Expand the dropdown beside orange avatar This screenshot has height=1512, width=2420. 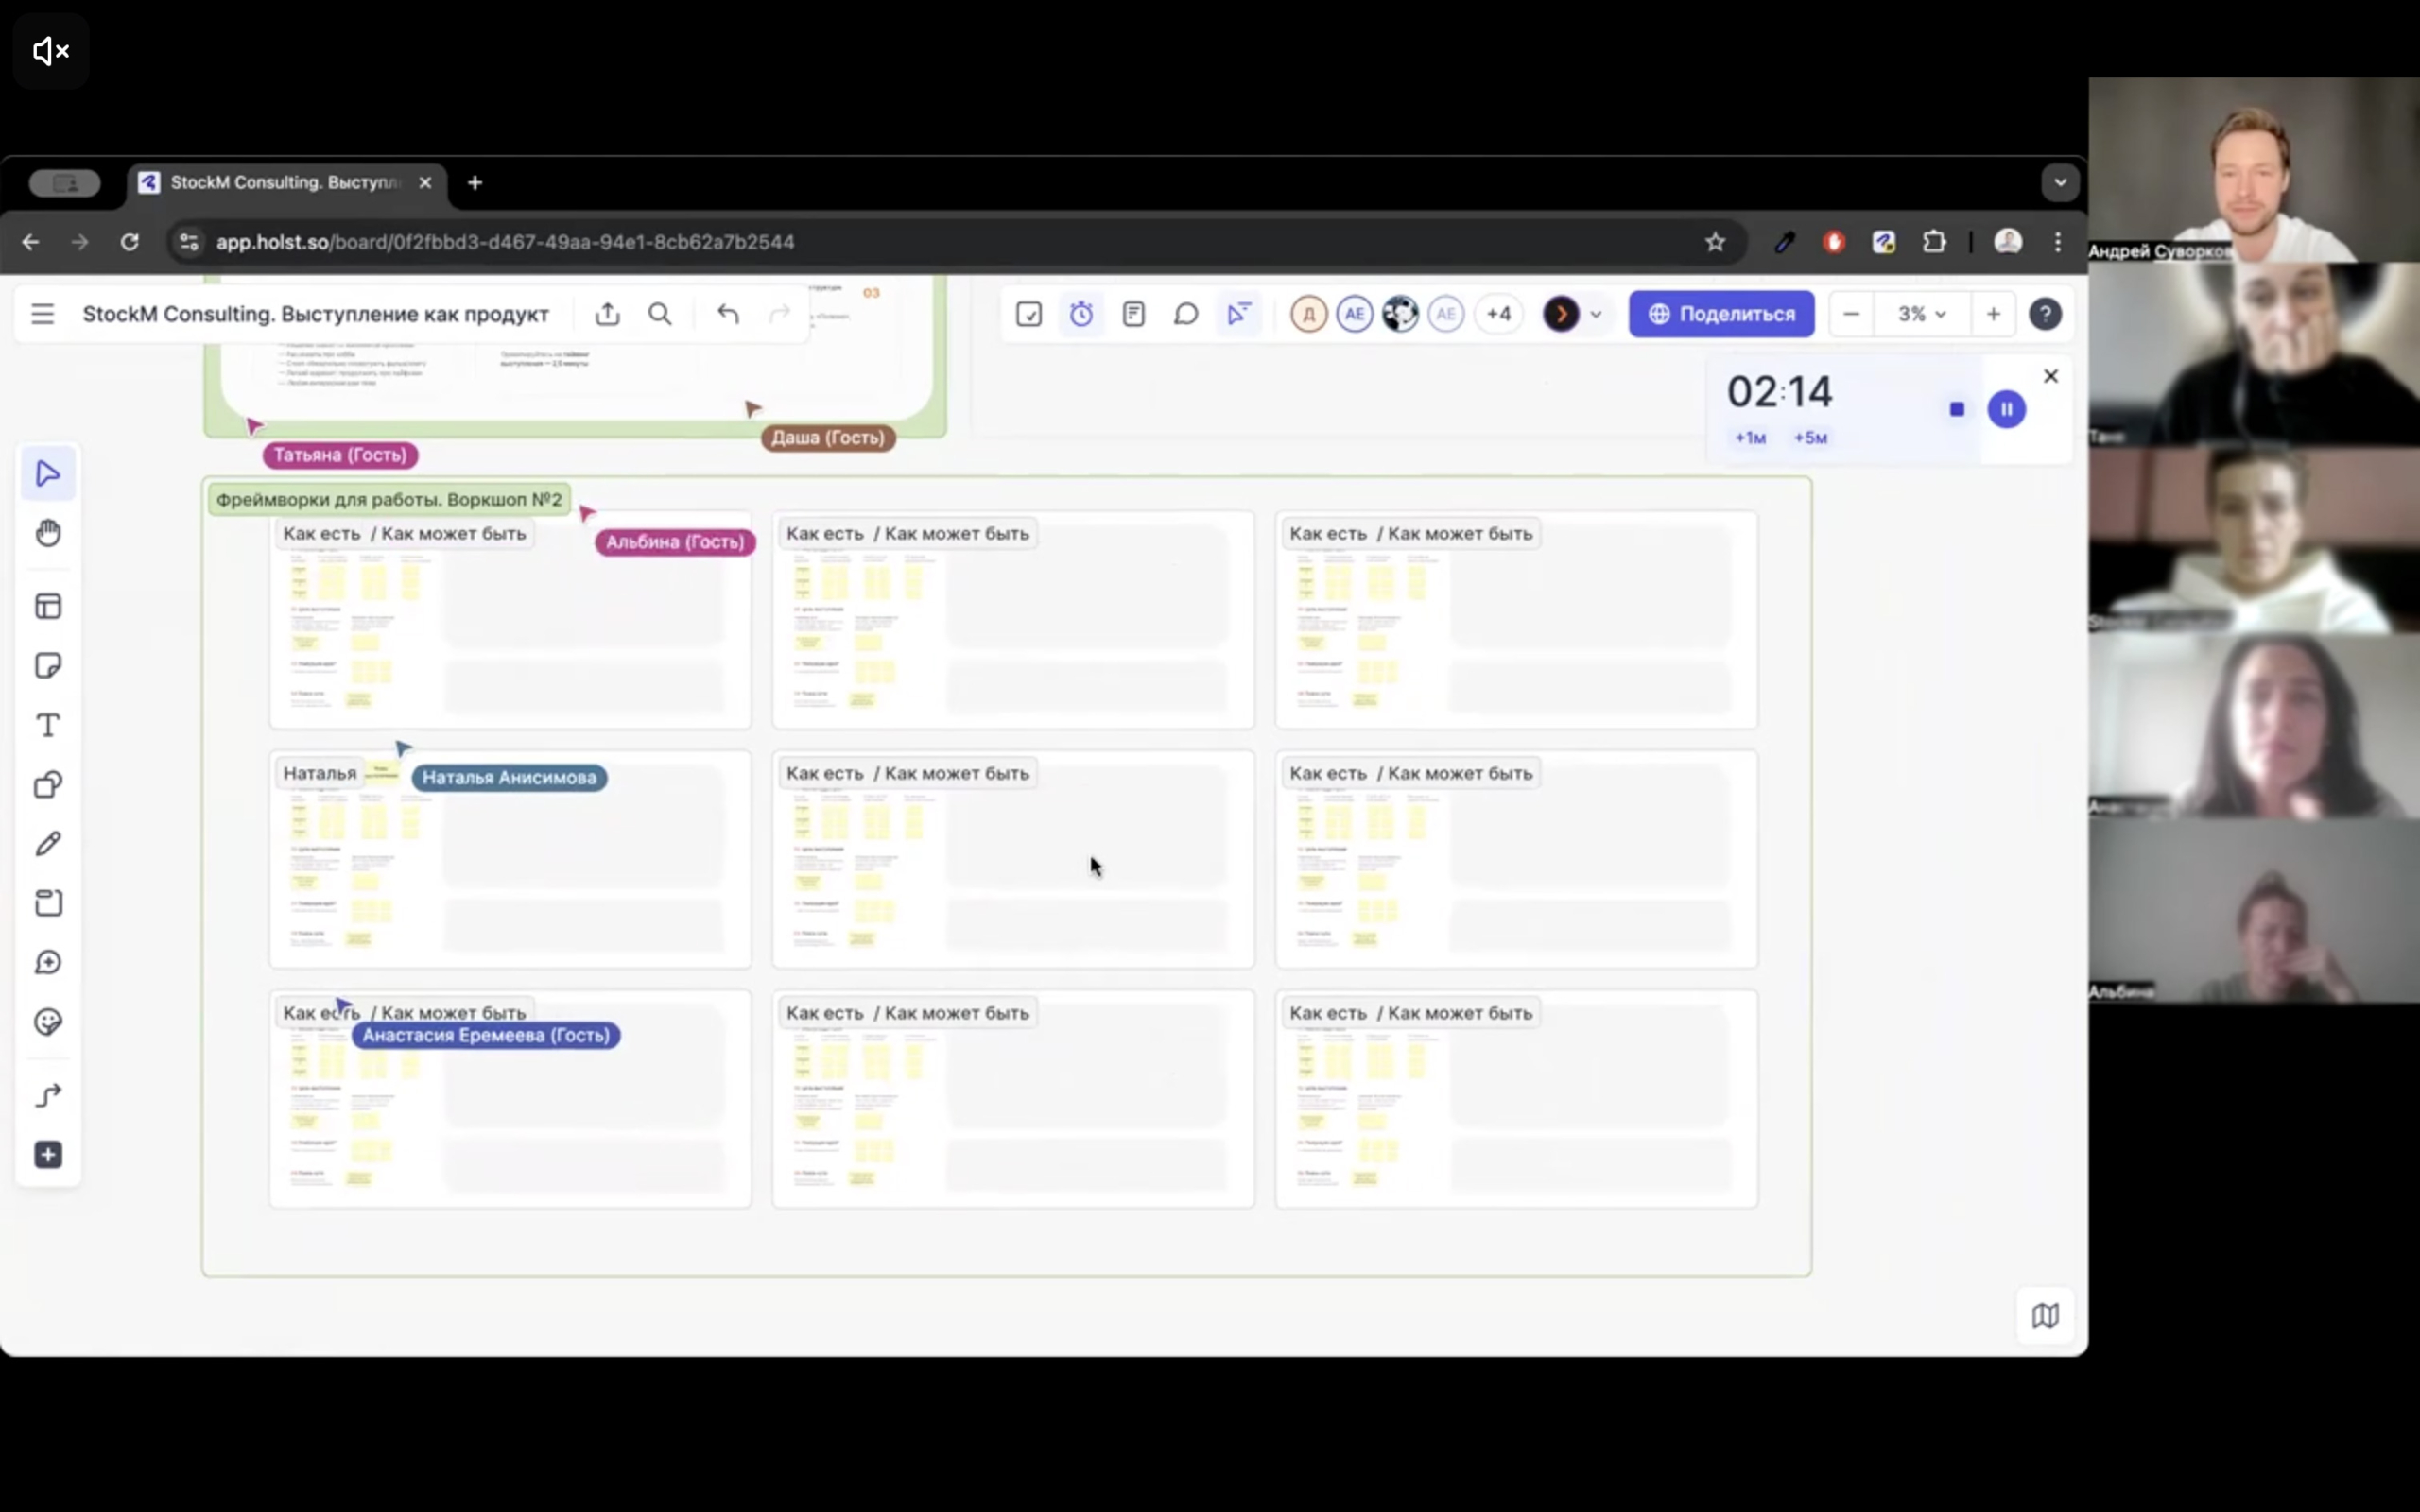pos(1596,314)
